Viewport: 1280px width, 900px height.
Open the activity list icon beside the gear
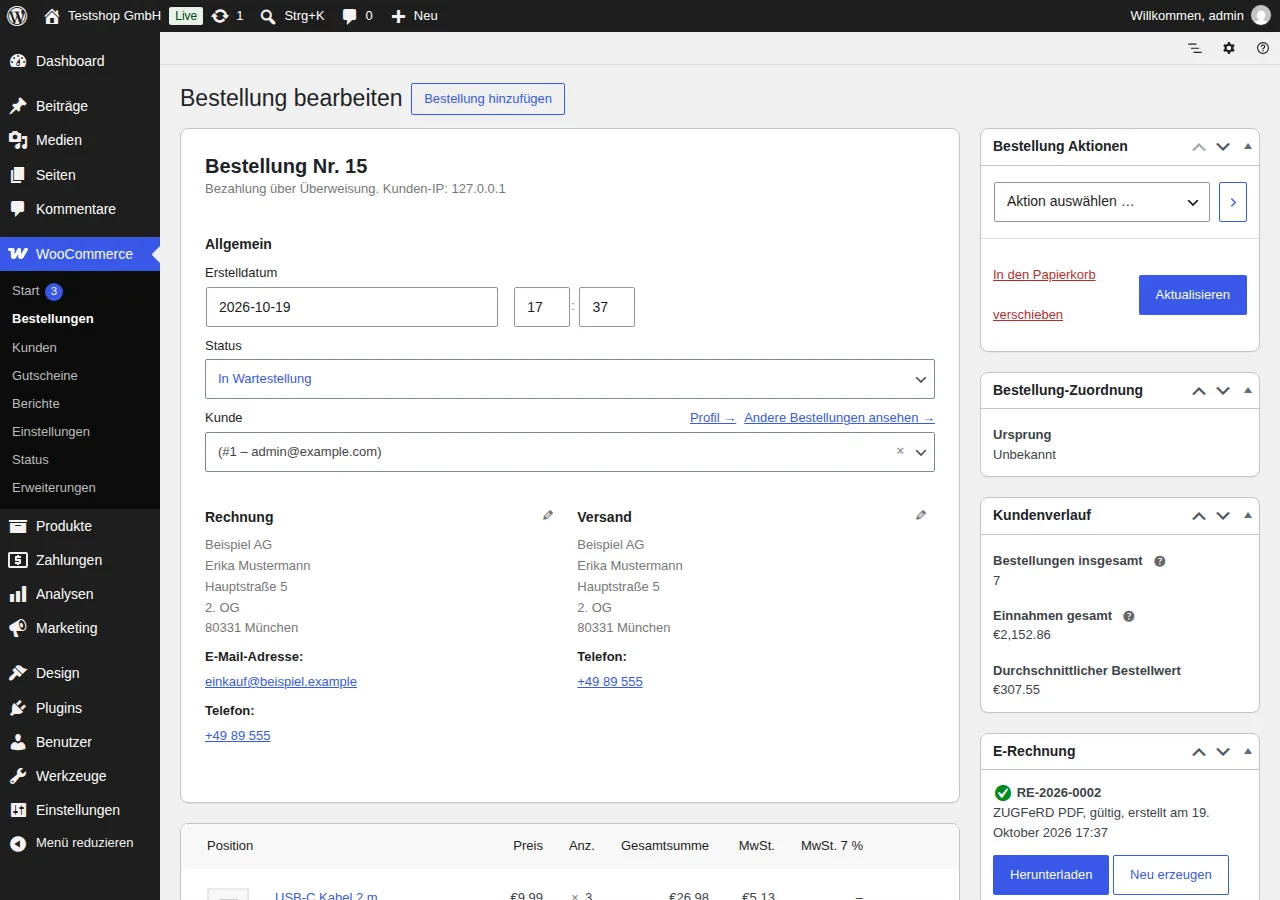(1195, 48)
